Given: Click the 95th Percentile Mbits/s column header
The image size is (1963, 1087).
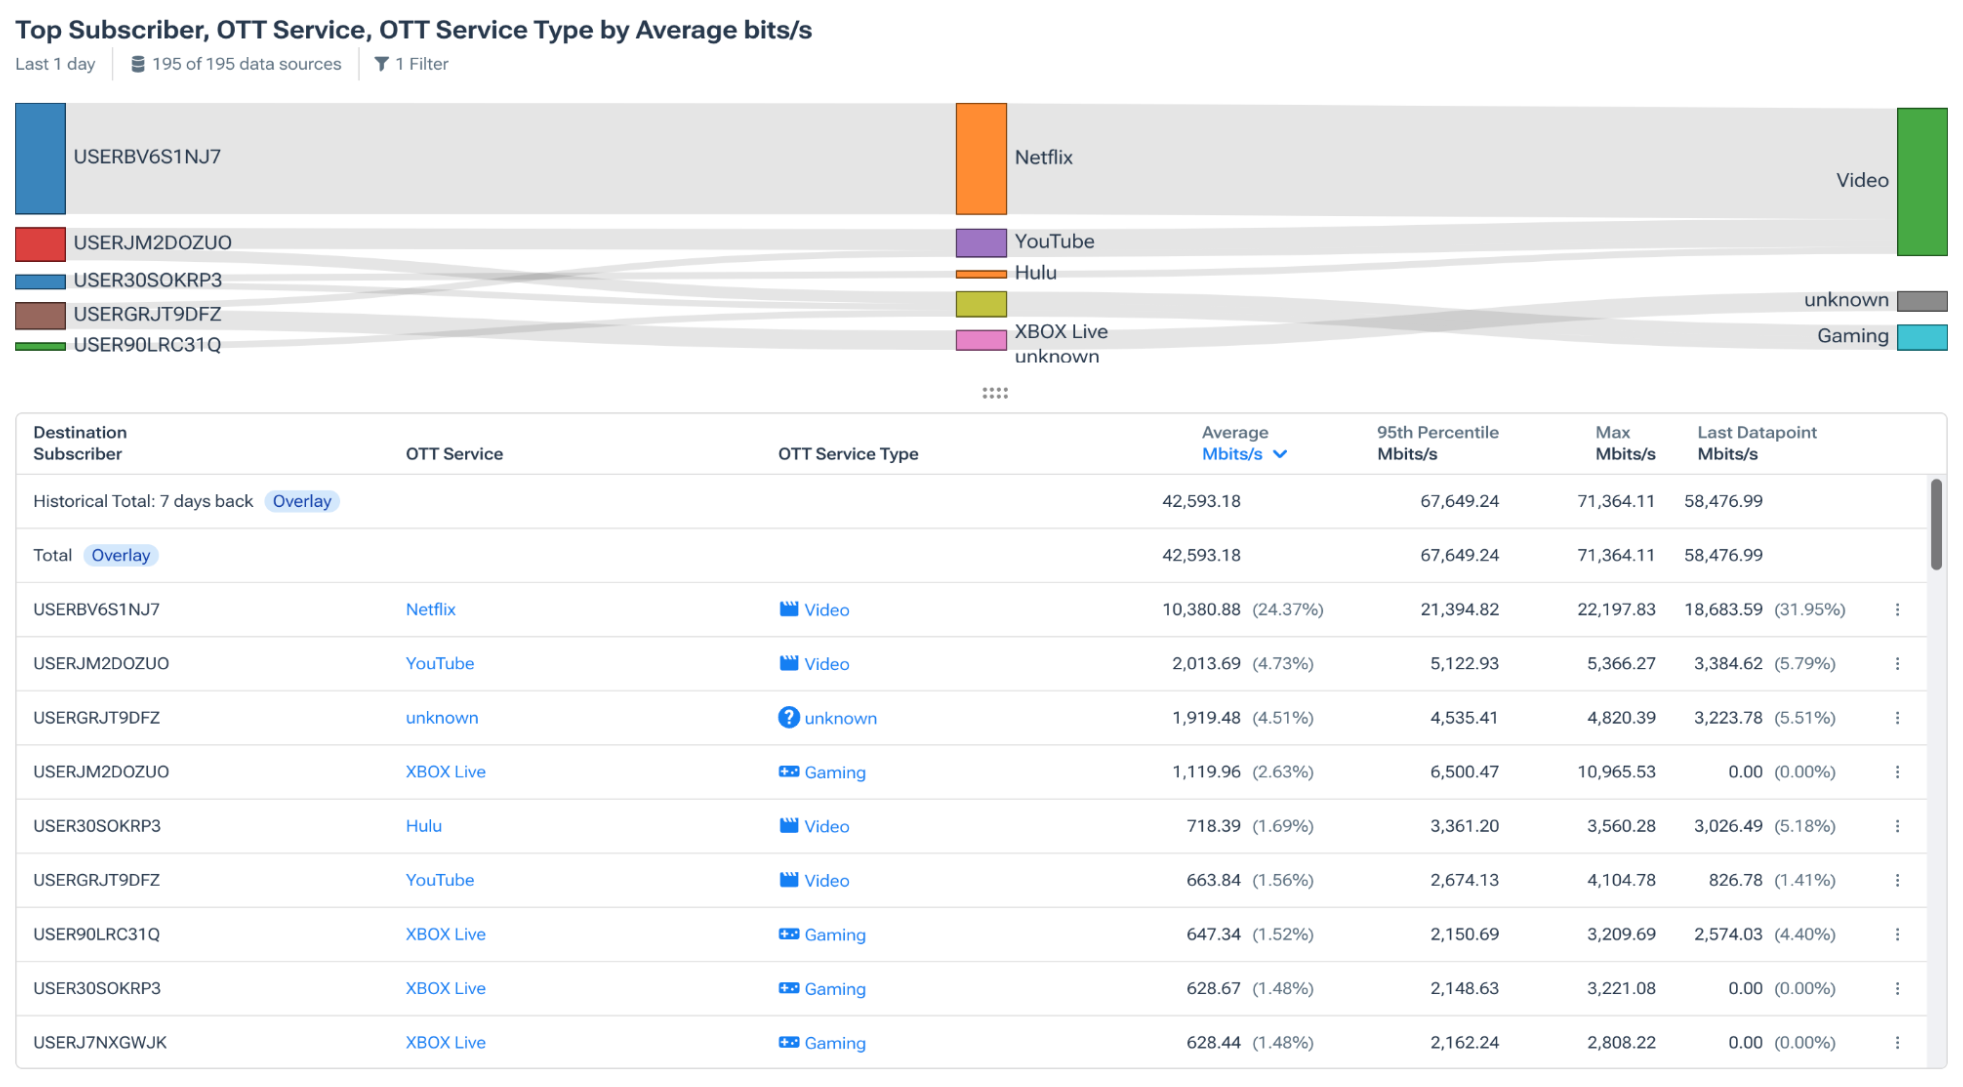Looking at the screenshot, I should pyautogui.click(x=1436, y=443).
